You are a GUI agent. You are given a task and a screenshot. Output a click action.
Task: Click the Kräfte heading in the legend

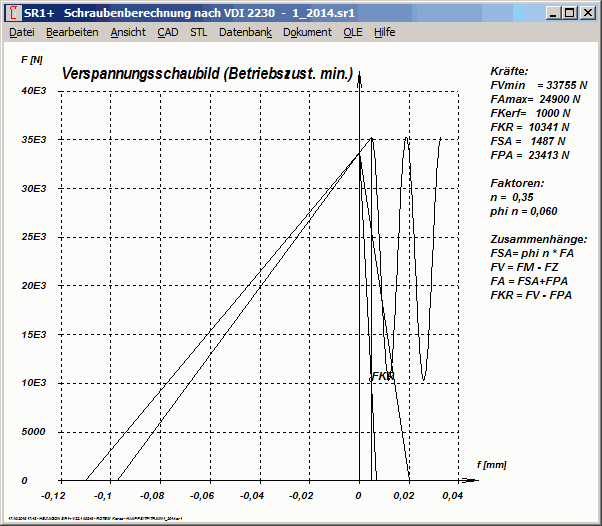tap(510, 72)
